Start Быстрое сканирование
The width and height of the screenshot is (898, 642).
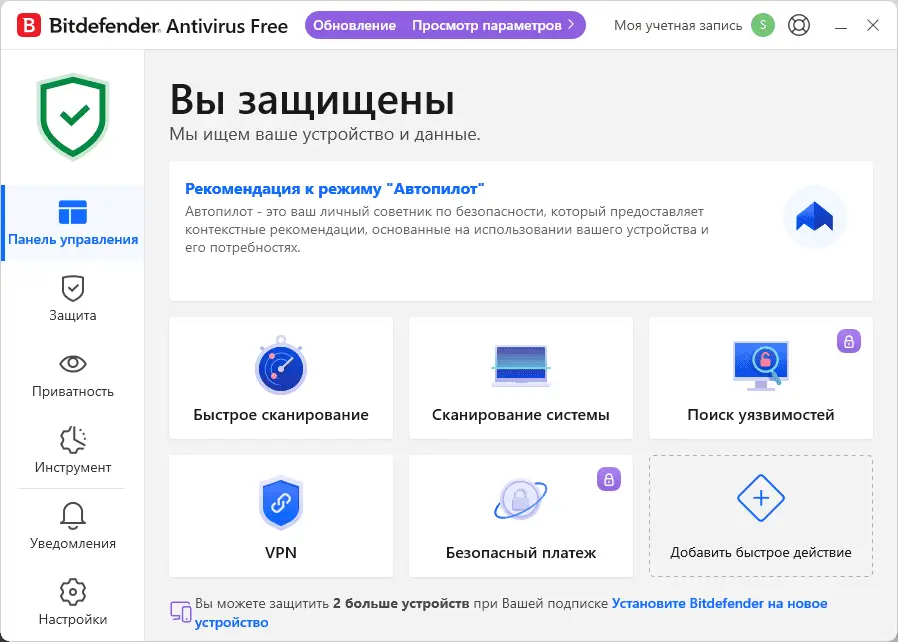[x=281, y=378]
